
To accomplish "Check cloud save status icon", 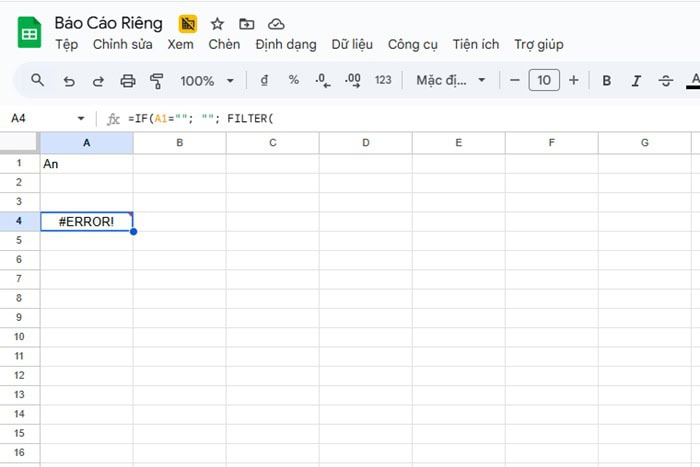I will pos(276,23).
